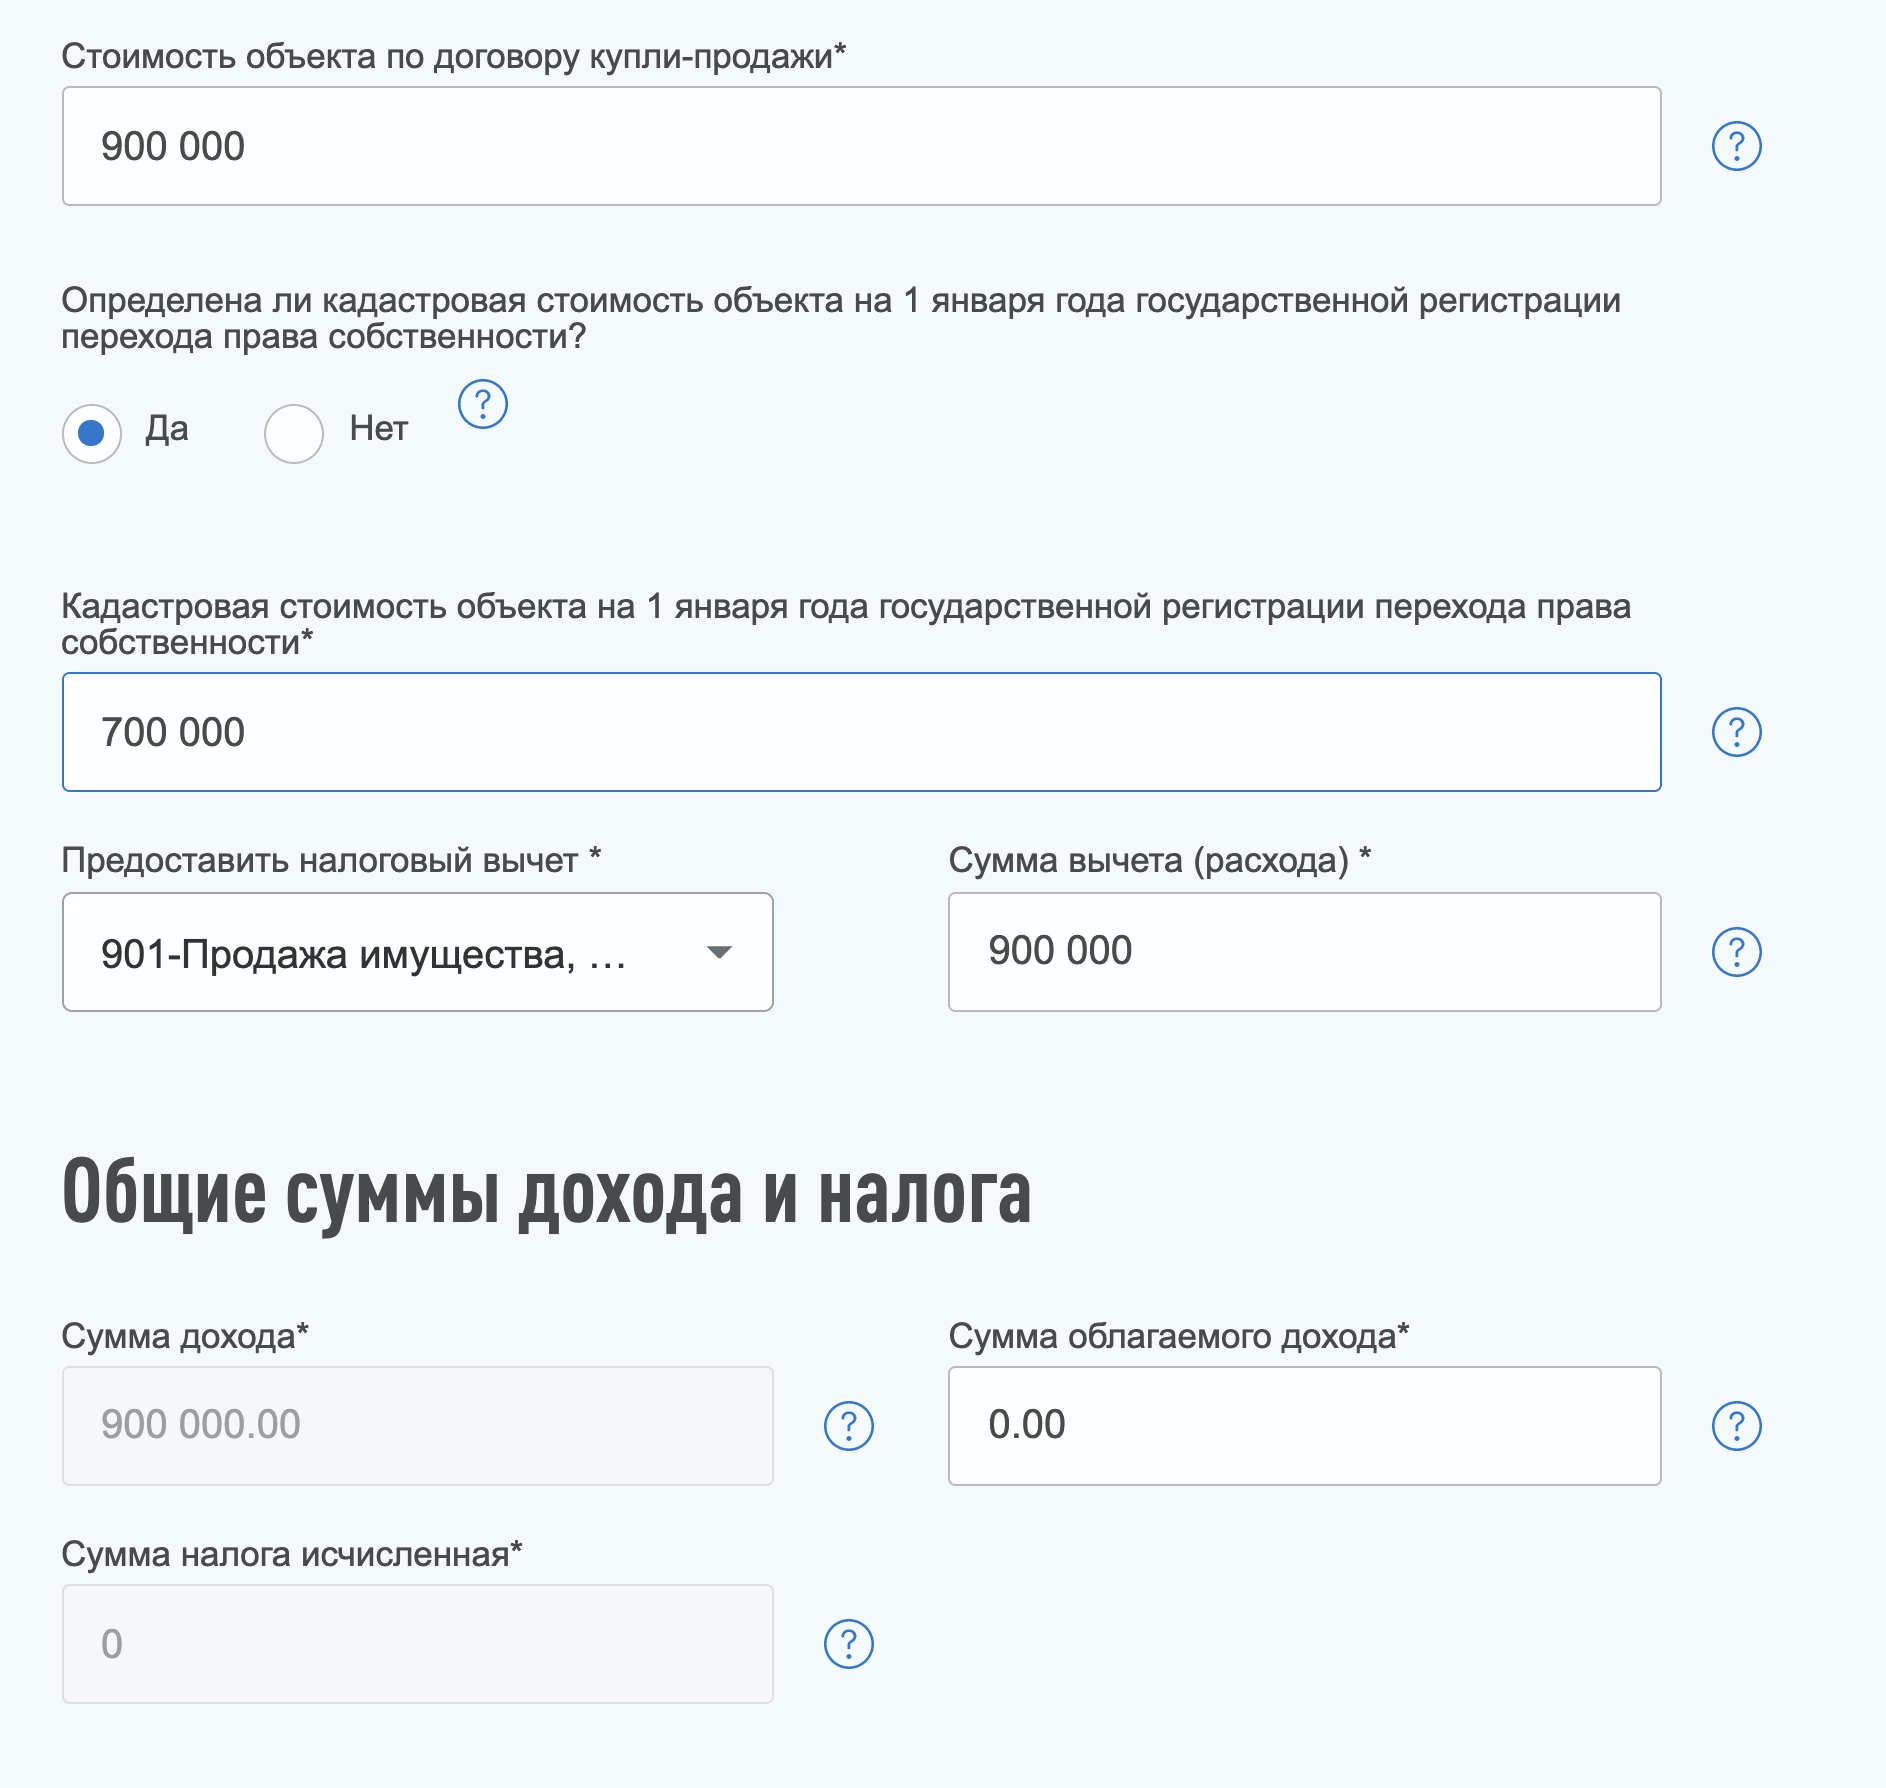Open the Предоставить налоговый вычет dropdown
Image resolution: width=1886 pixels, height=1788 pixels.
pyautogui.click(x=418, y=952)
